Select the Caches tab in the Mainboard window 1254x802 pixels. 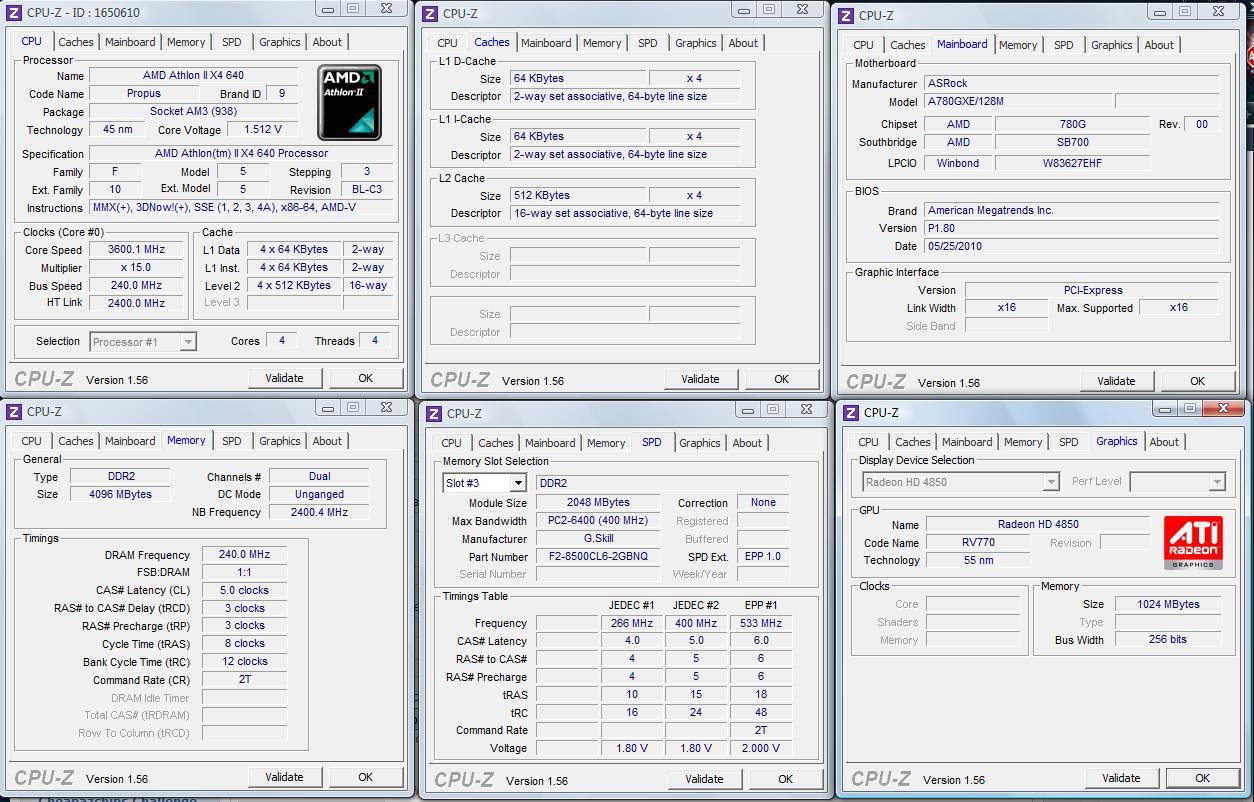pos(907,45)
